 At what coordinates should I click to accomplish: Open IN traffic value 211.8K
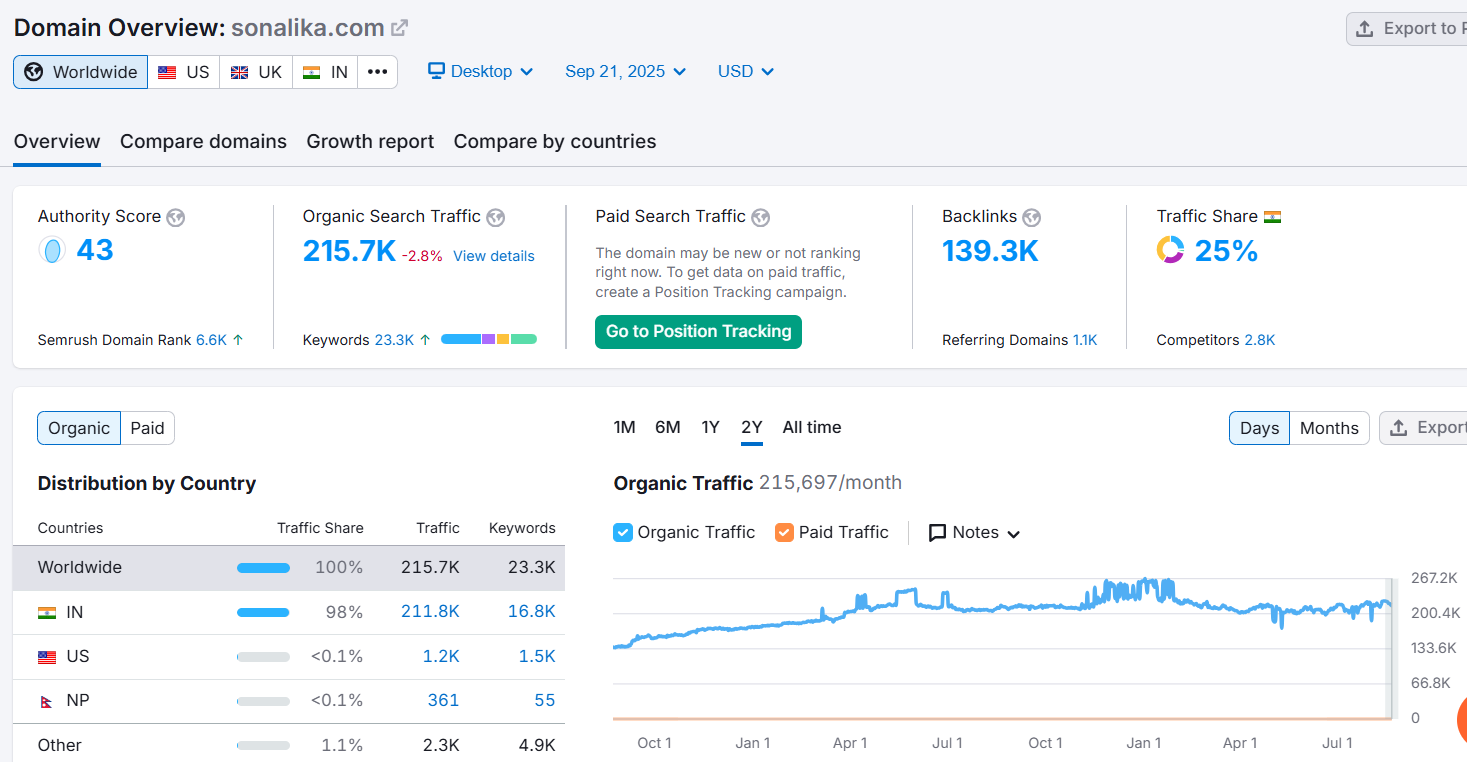coord(430,611)
